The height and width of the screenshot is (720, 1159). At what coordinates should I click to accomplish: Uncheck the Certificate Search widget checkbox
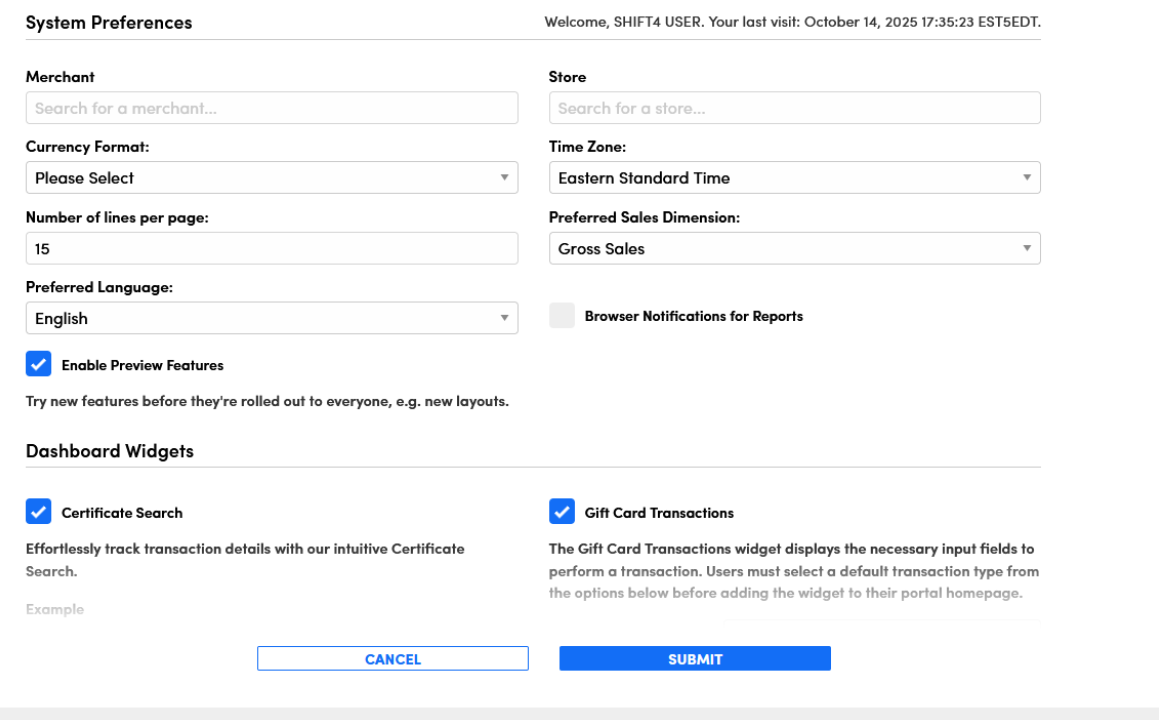click(x=39, y=512)
